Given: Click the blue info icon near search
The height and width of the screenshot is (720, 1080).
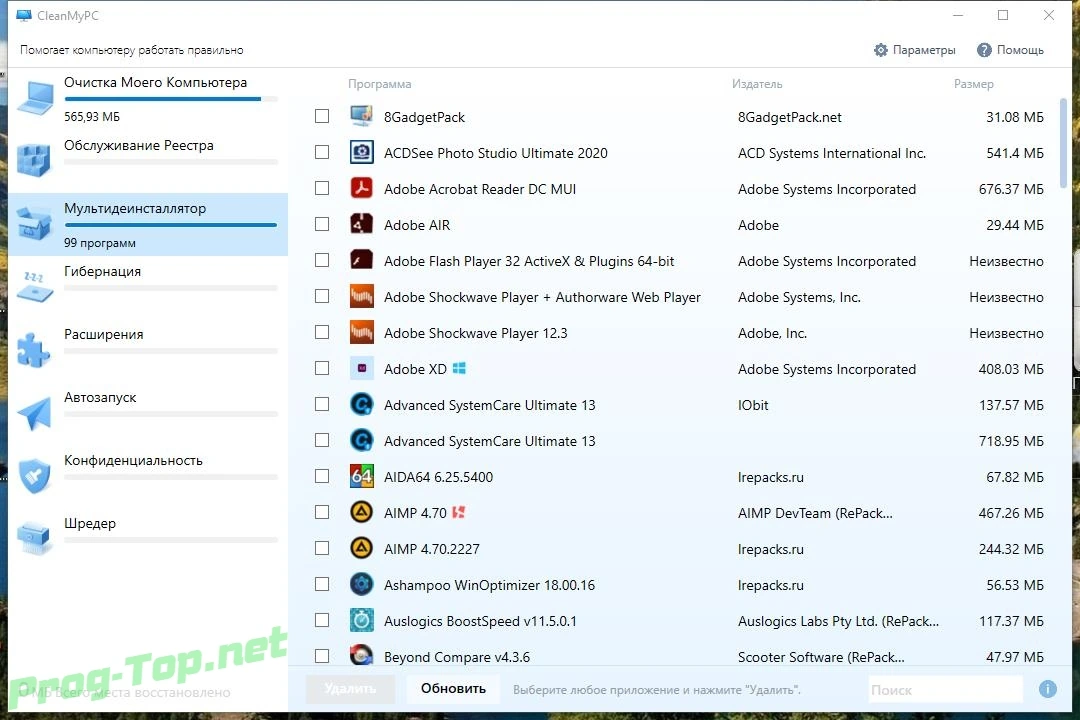Looking at the screenshot, I should [1048, 688].
